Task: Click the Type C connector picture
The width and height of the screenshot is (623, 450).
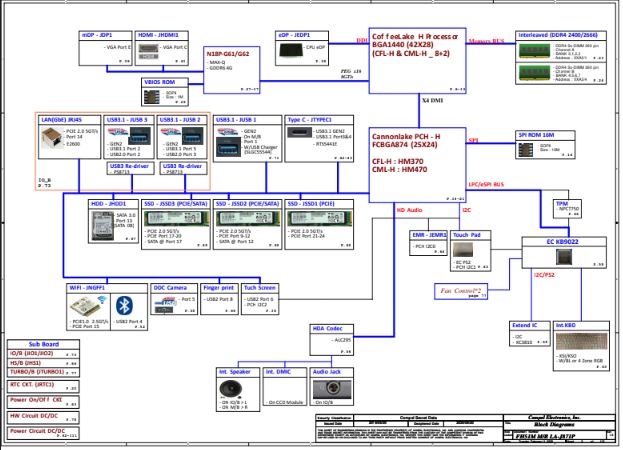Action: click(x=300, y=132)
